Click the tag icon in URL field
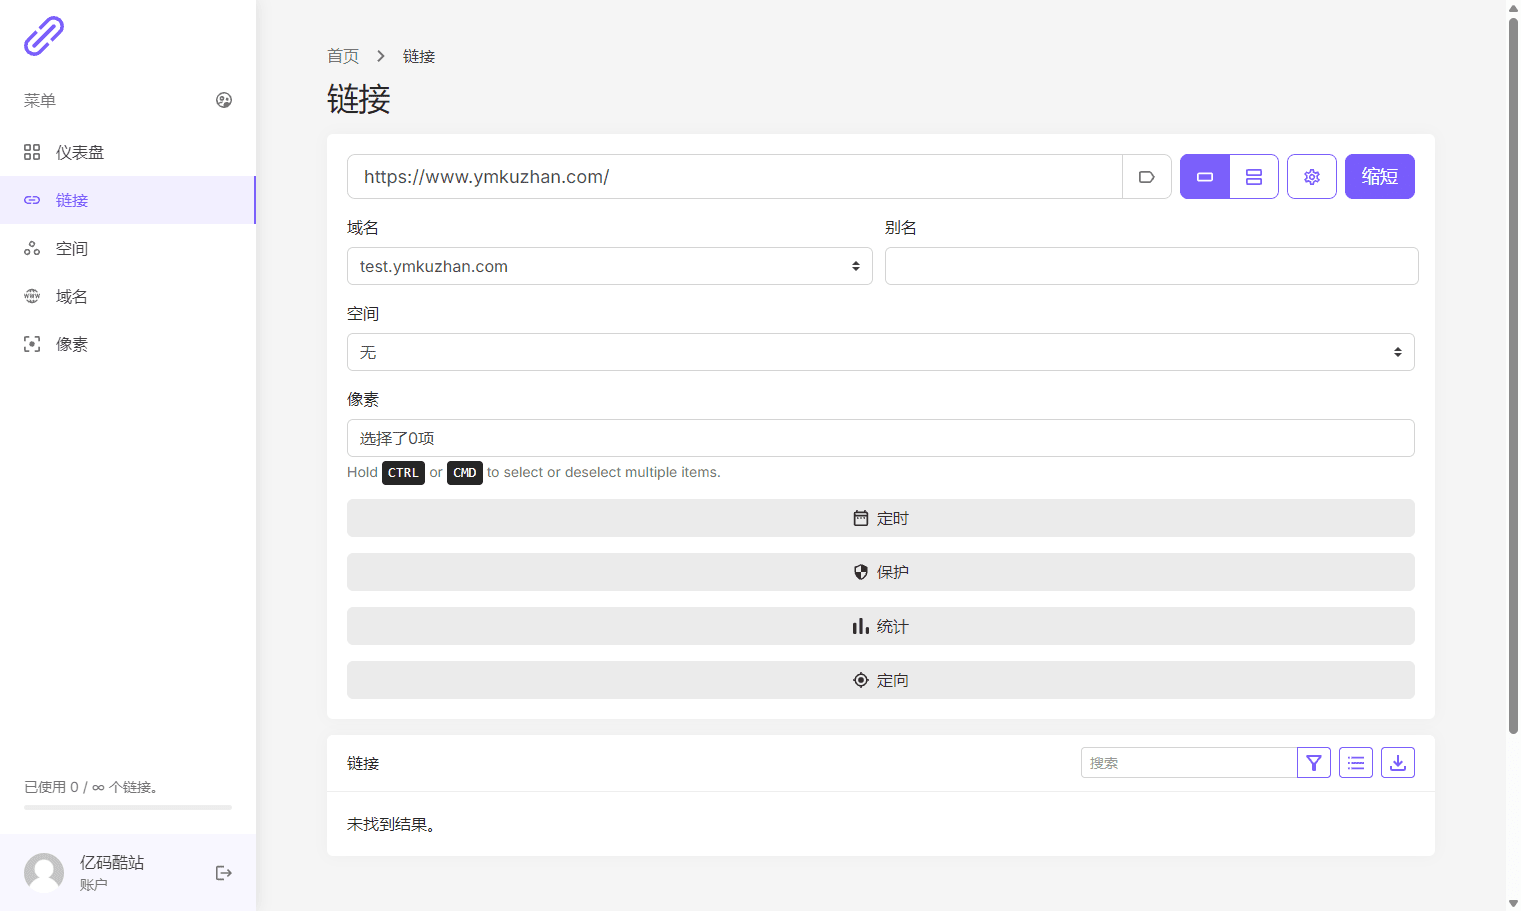The width and height of the screenshot is (1521, 911). [1147, 177]
